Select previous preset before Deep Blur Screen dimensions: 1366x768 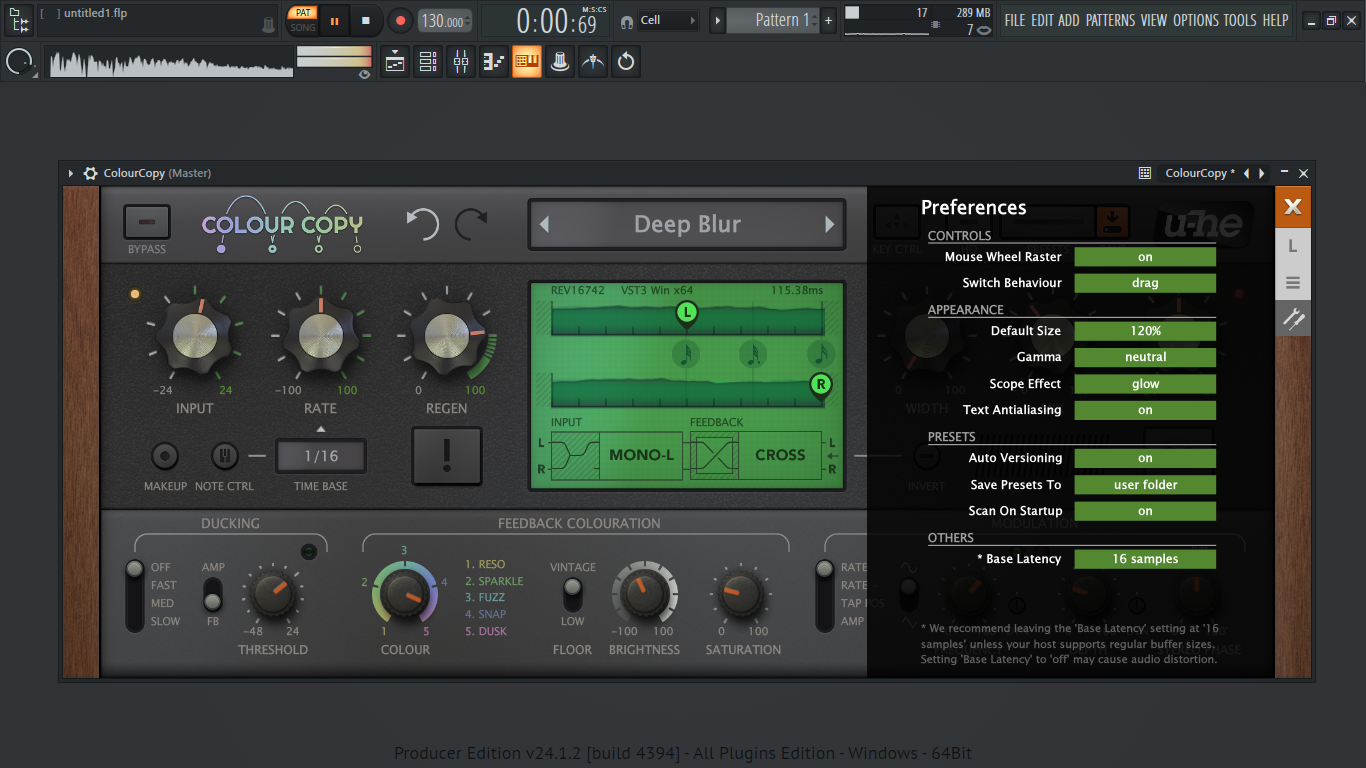pos(544,225)
